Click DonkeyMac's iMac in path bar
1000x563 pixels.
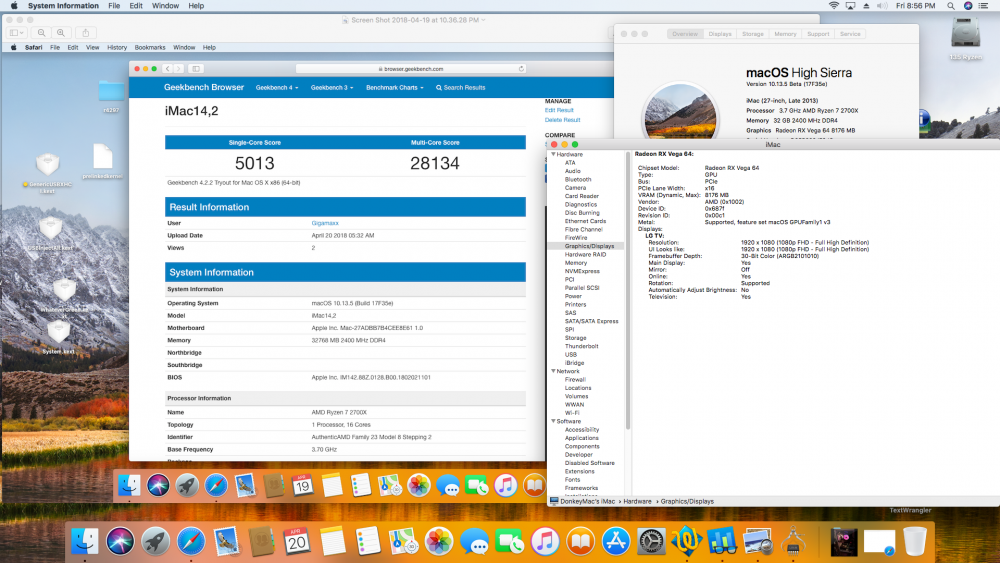(x=582, y=501)
